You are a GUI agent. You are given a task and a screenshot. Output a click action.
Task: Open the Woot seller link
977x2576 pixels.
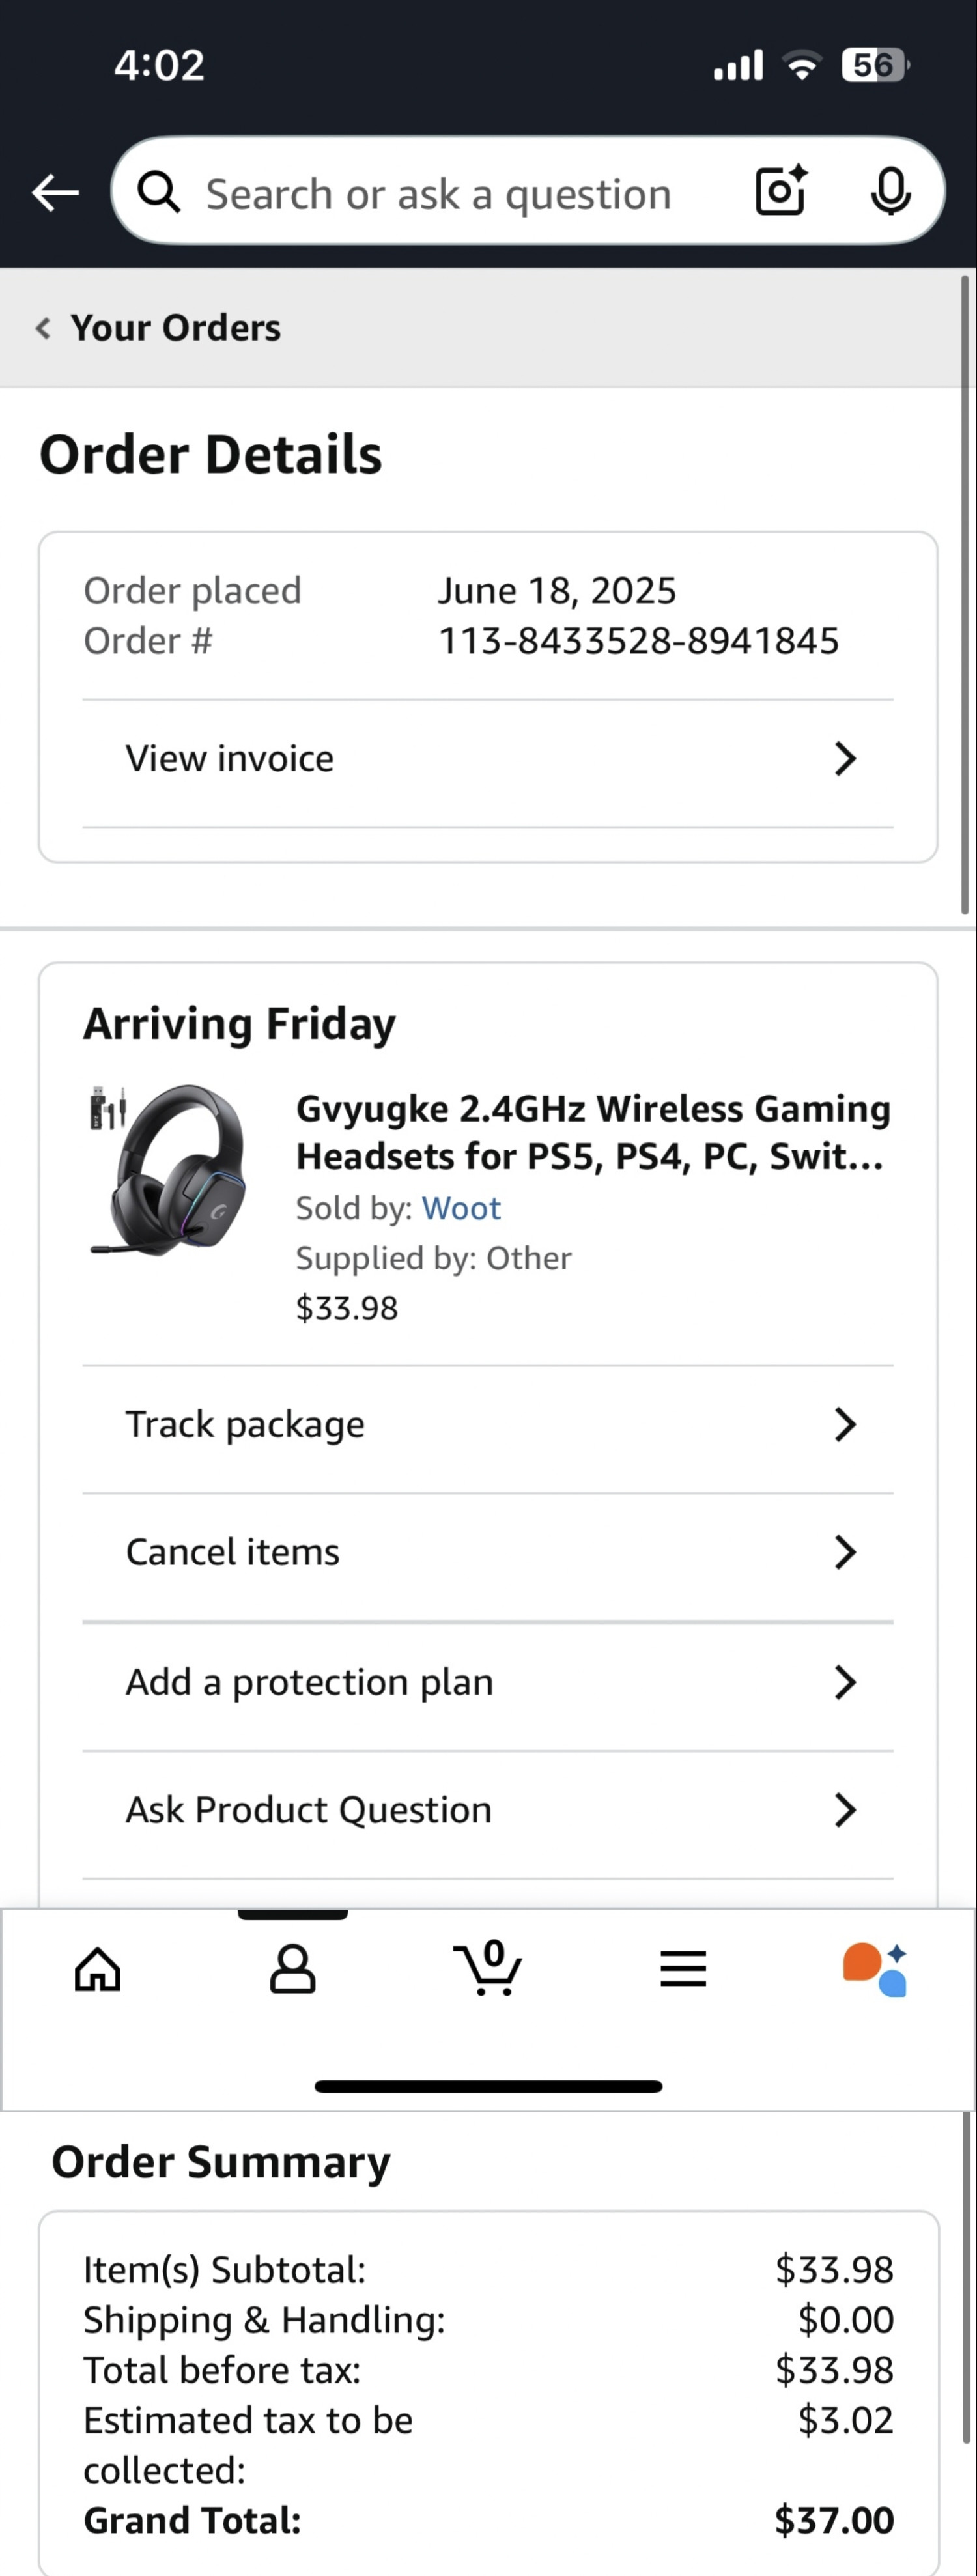point(461,1208)
